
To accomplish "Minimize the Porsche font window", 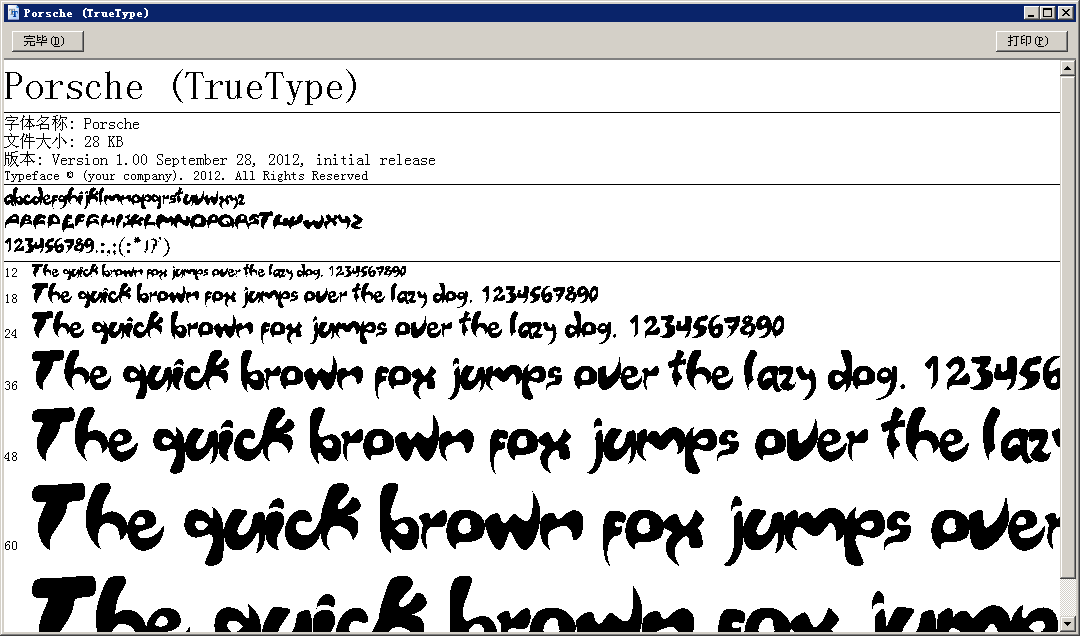I will coord(1032,12).
